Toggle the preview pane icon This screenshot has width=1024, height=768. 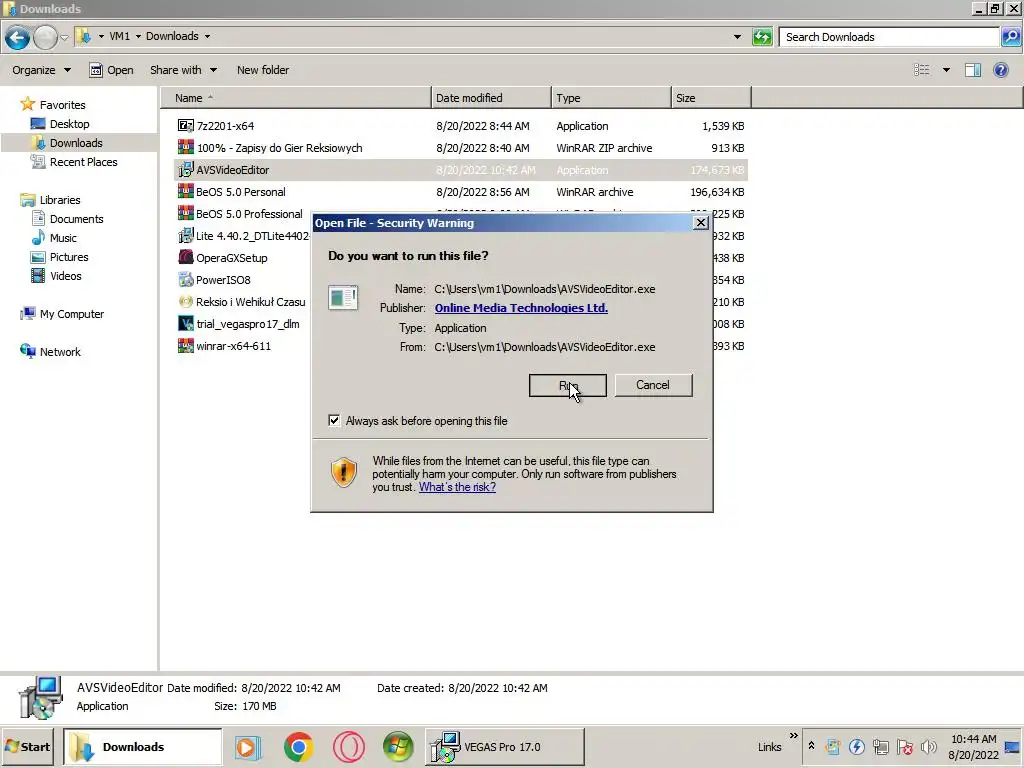point(973,70)
